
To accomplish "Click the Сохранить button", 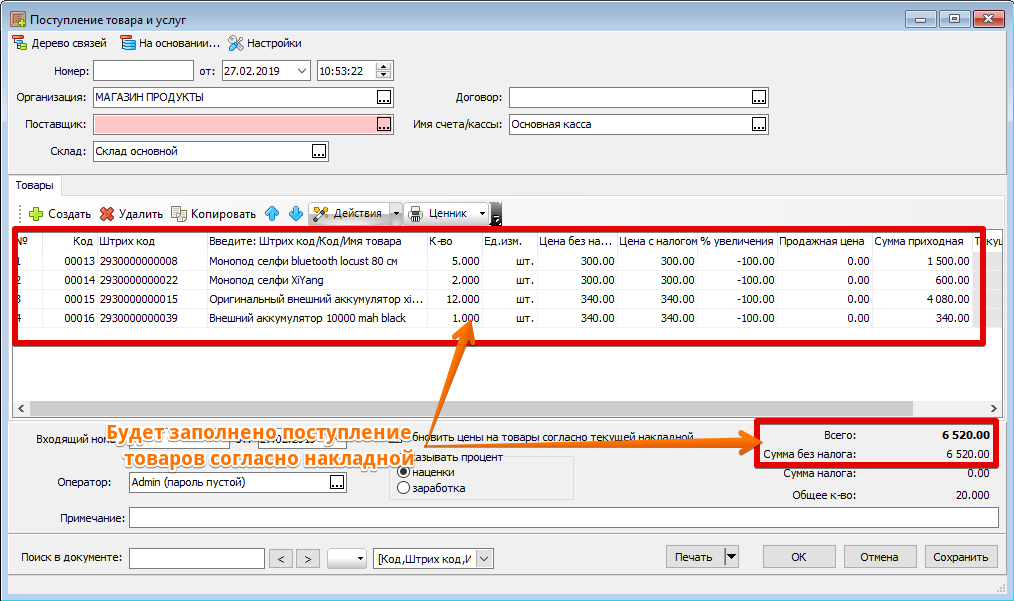I will pyautogui.click(x=960, y=556).
